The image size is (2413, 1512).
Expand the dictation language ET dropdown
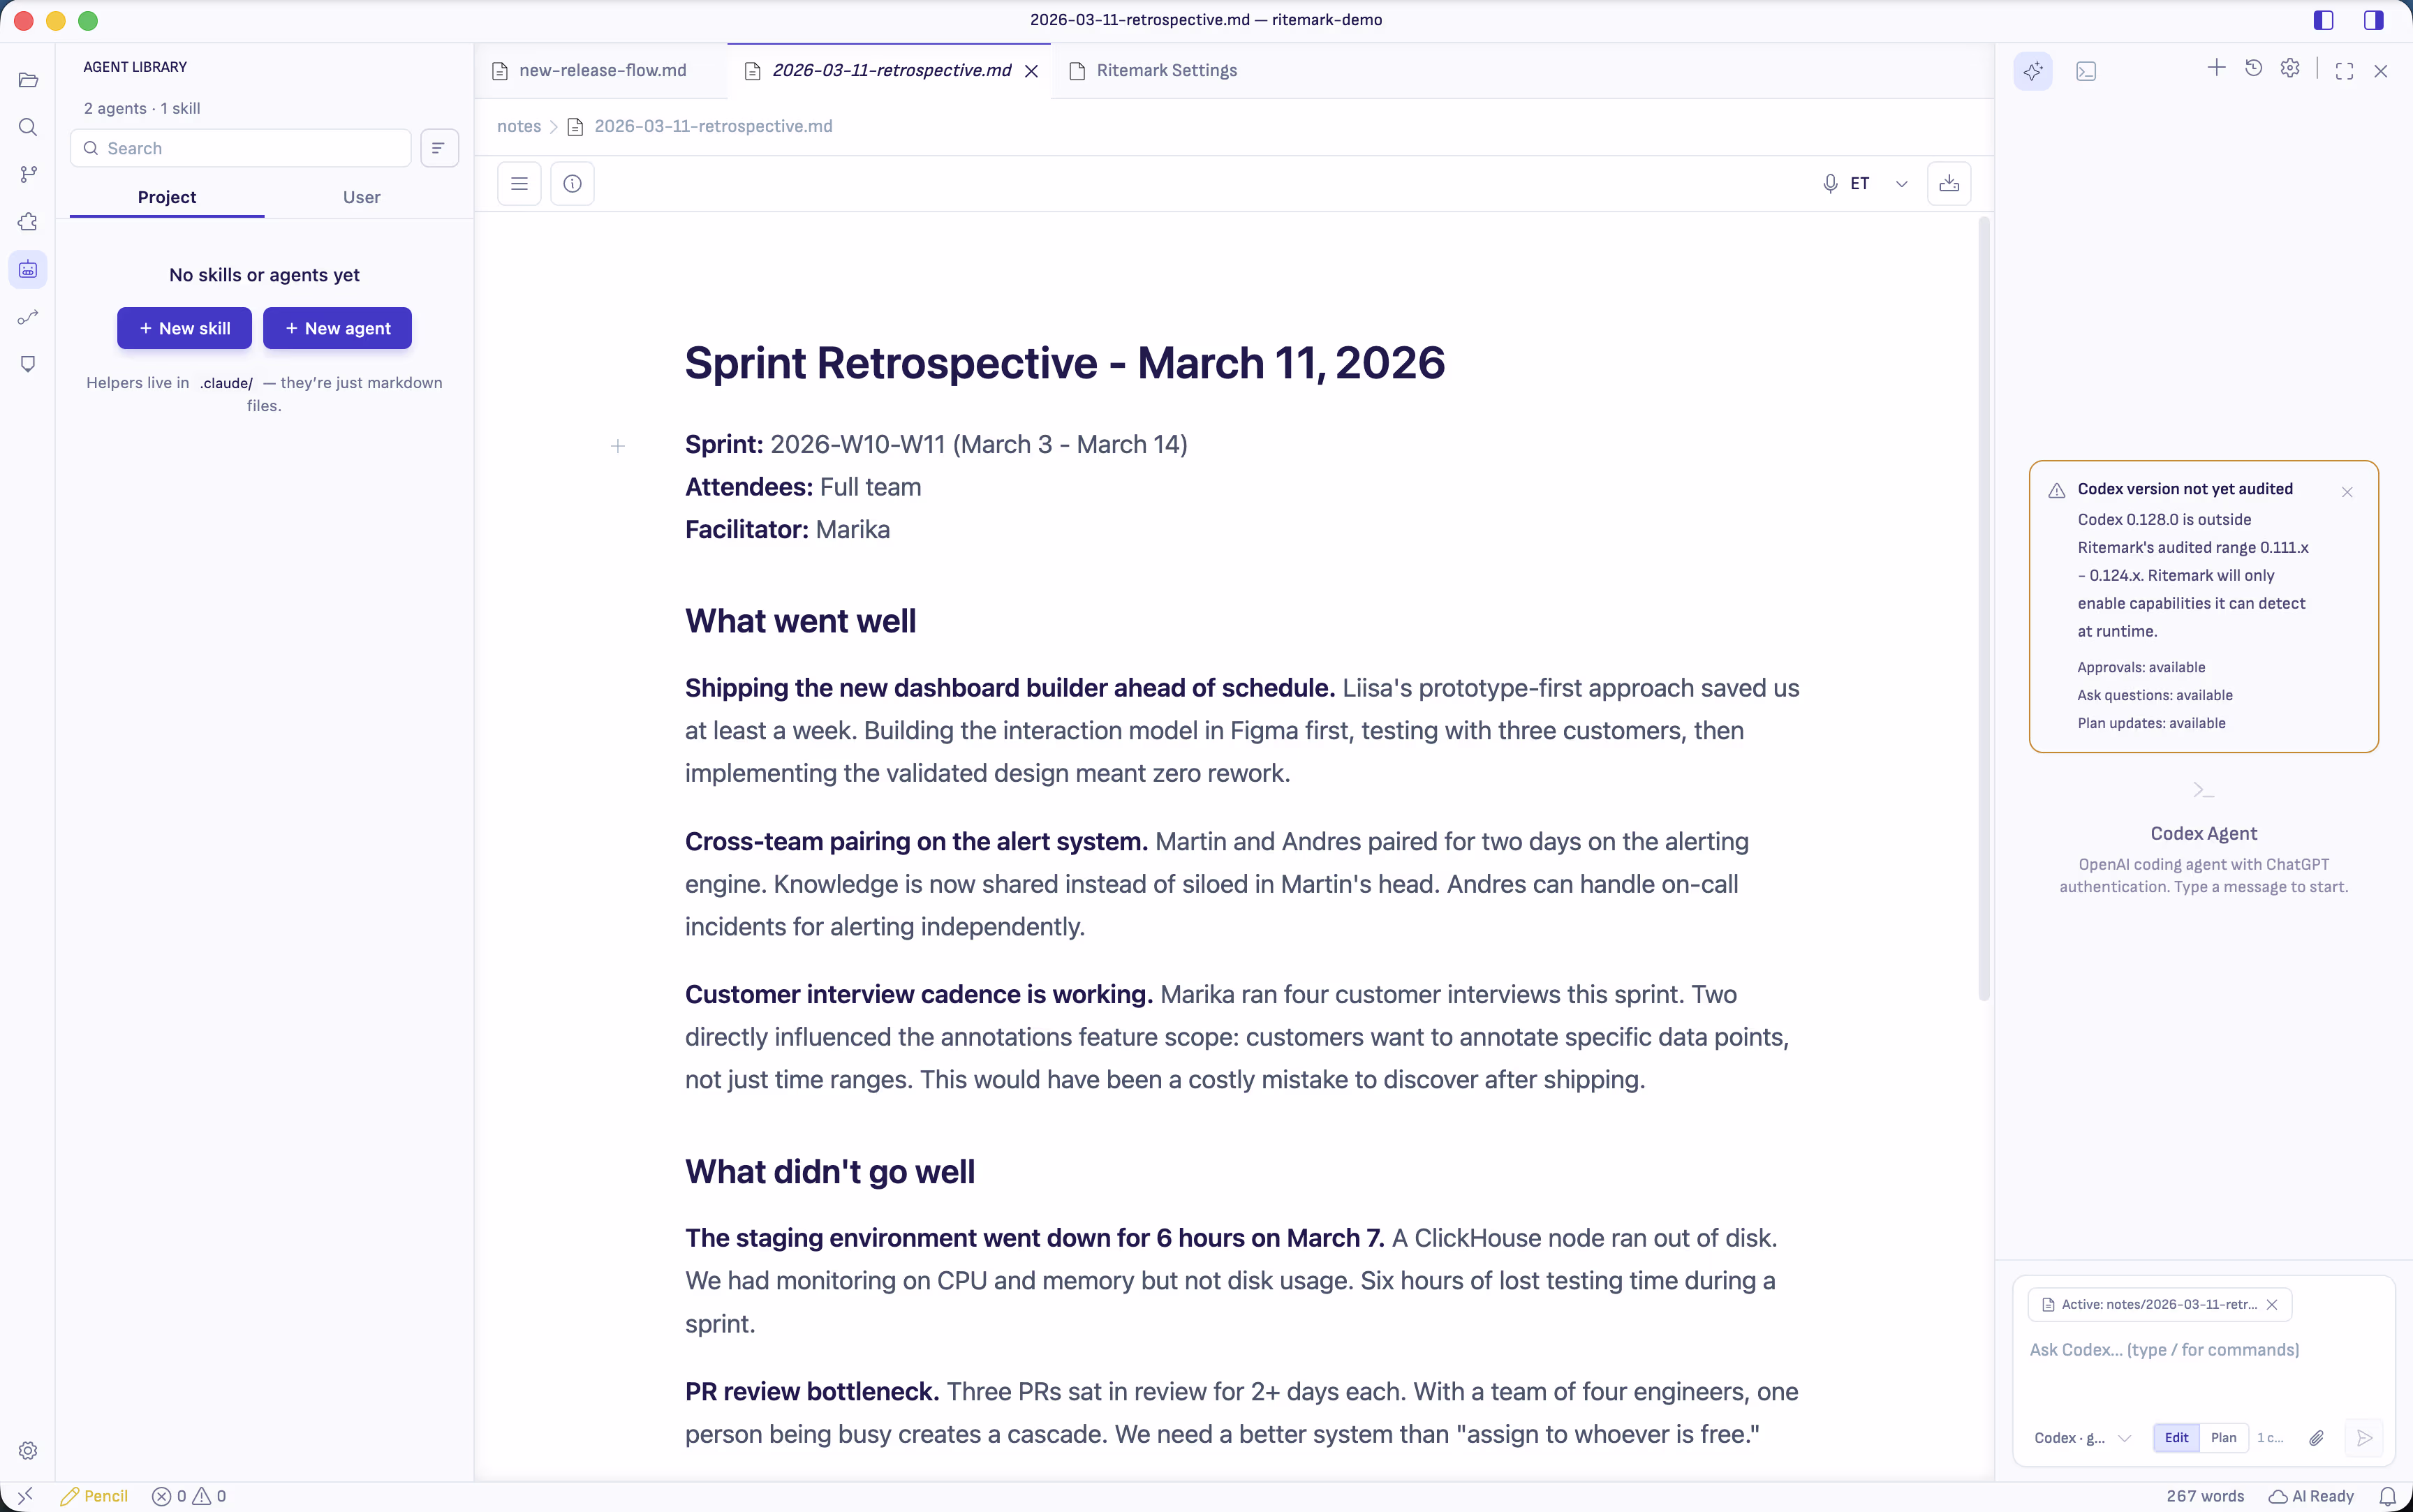tap(1902, 184)
